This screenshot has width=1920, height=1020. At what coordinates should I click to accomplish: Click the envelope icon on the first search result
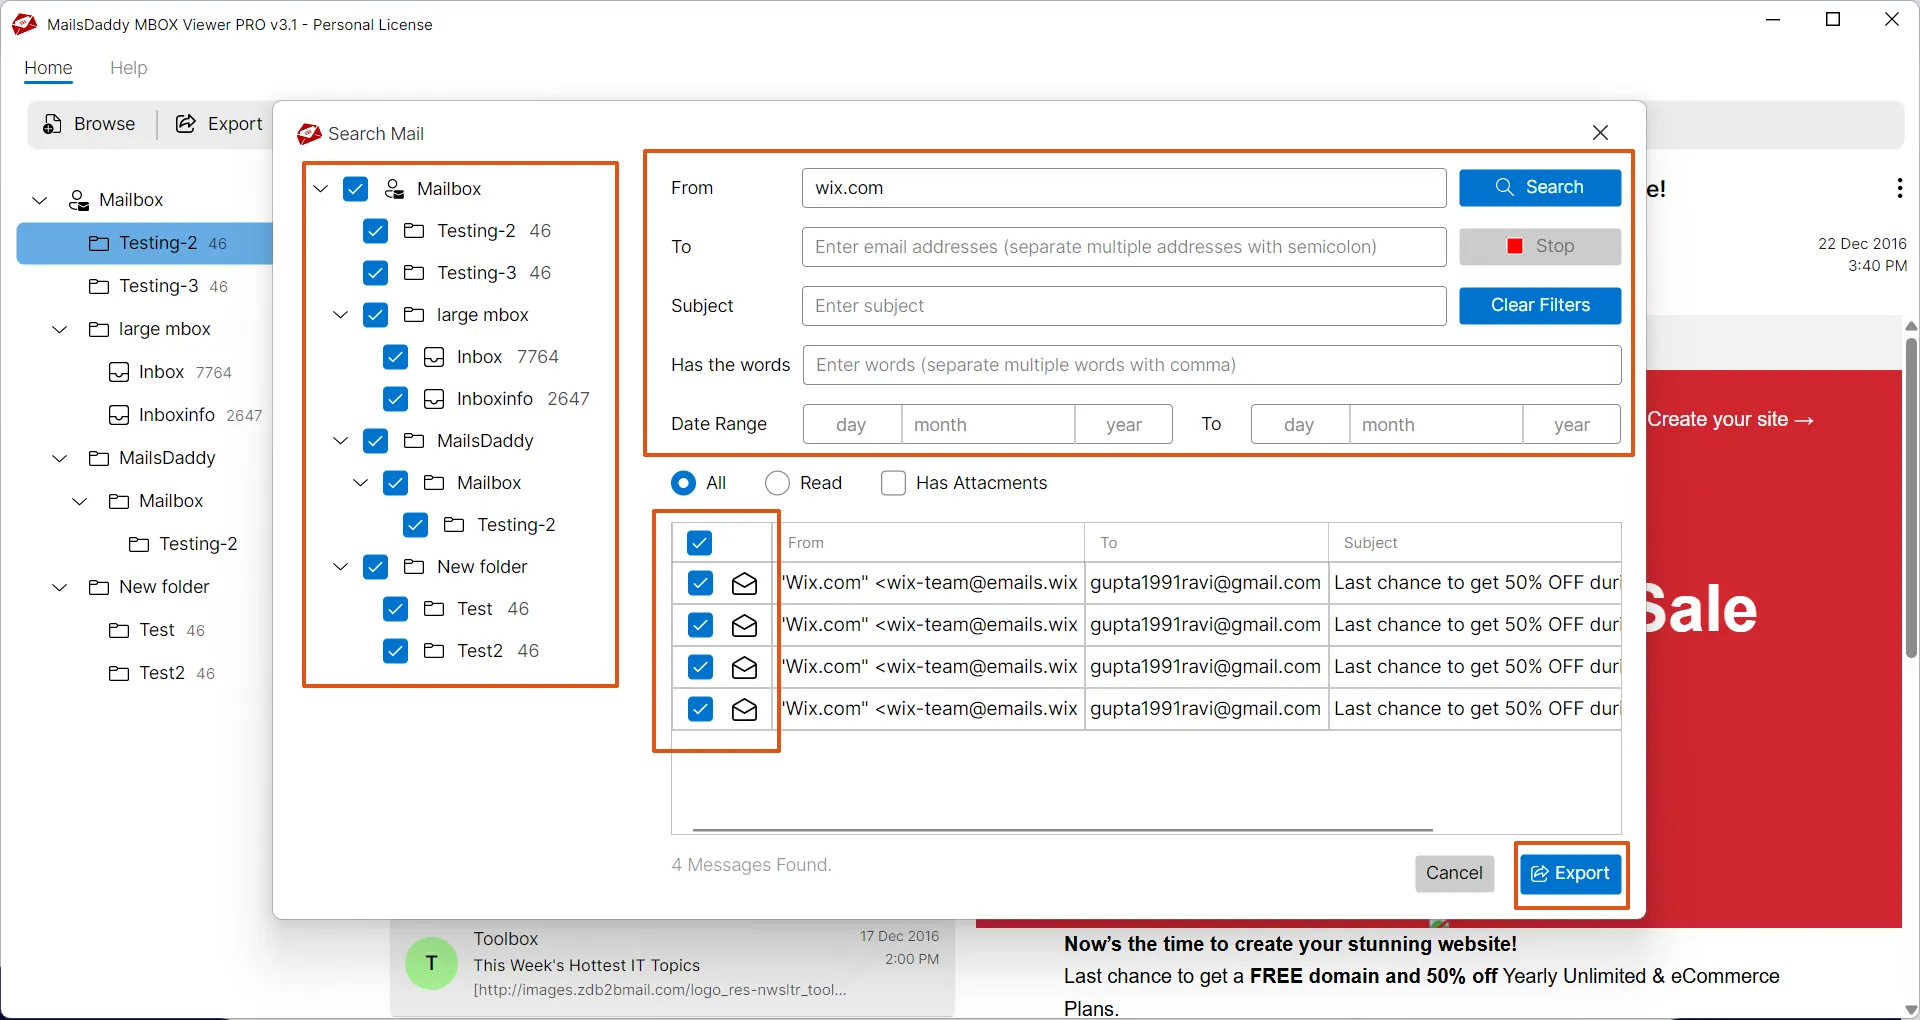744,583
